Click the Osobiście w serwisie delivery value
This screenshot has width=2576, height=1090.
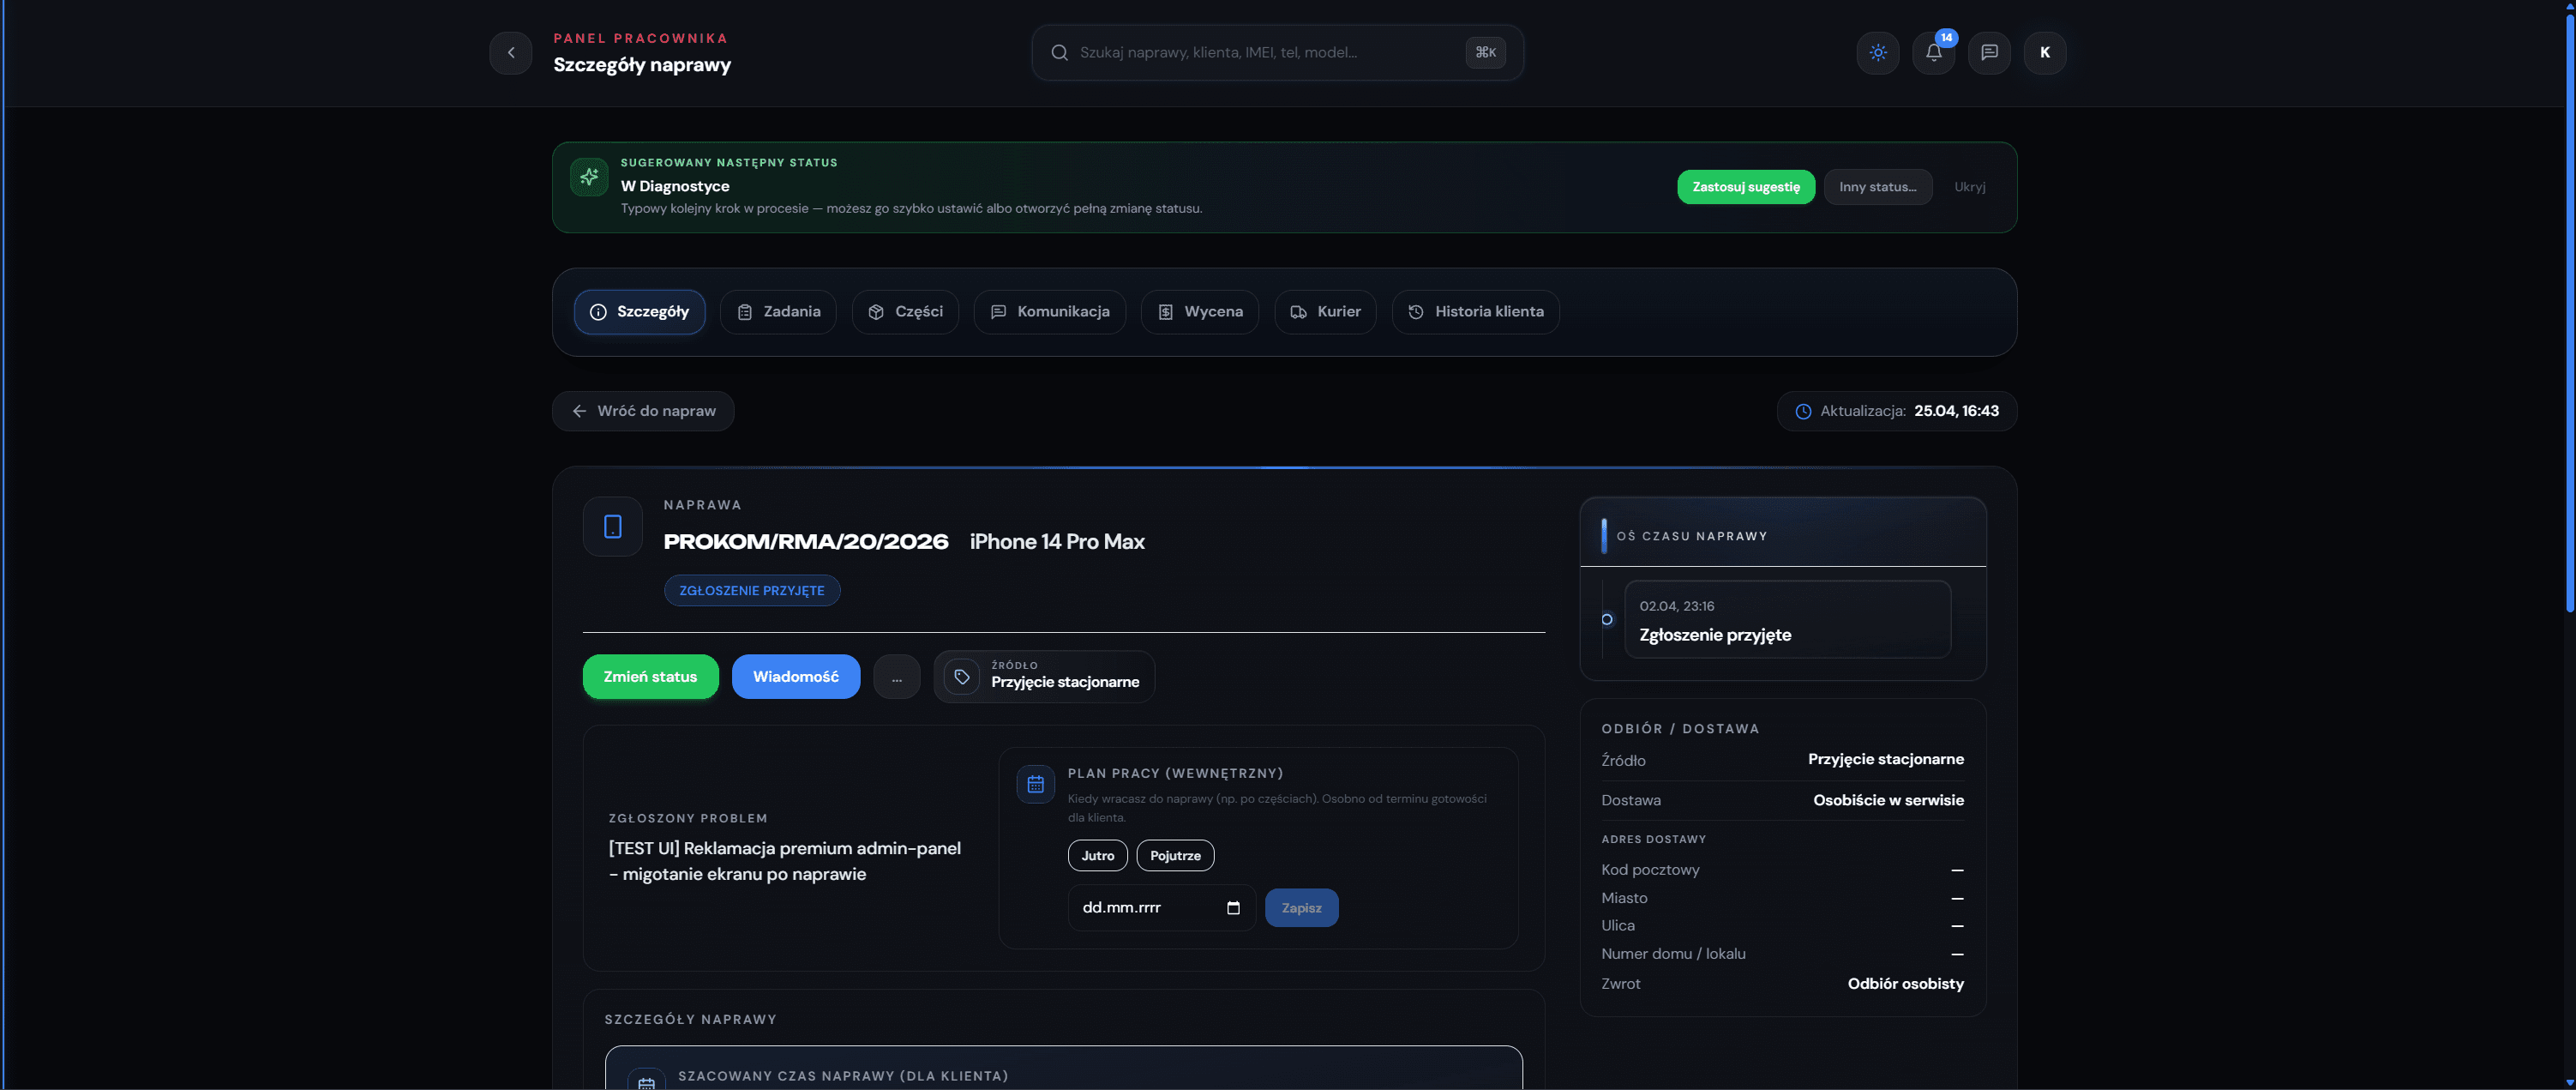(x=1888, y=800)
